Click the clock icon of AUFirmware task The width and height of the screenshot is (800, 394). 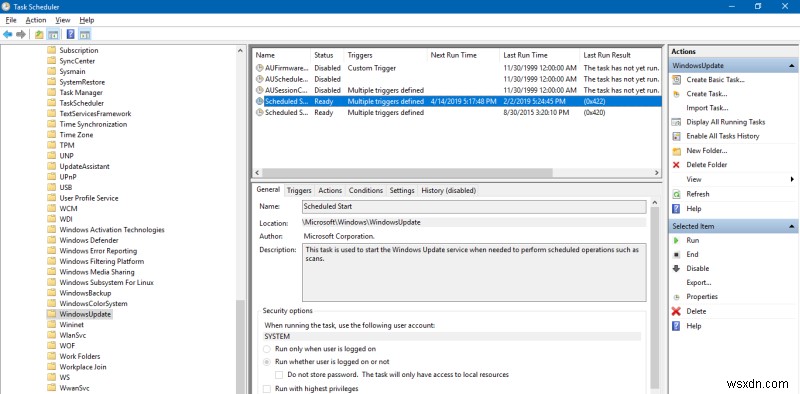point(259,68)
